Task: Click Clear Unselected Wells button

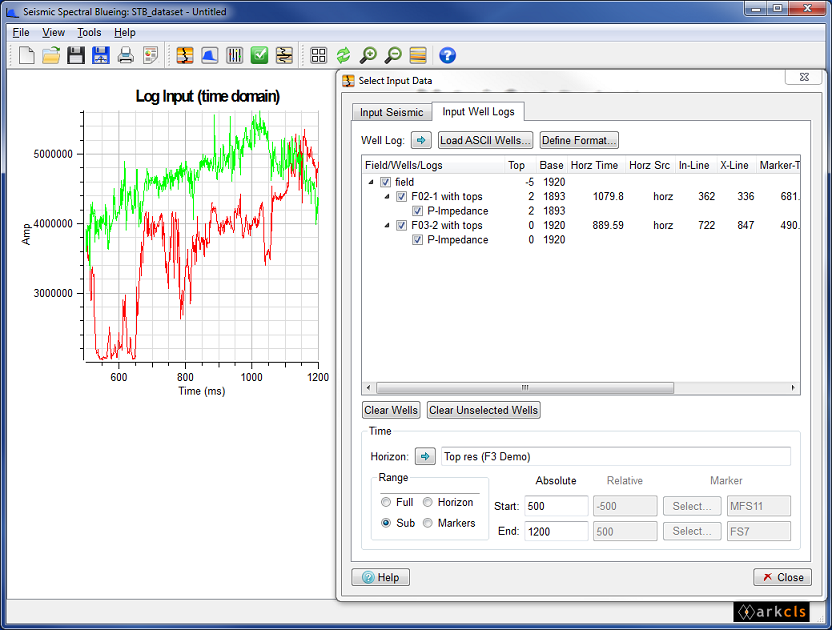Action: coord(483,410)
